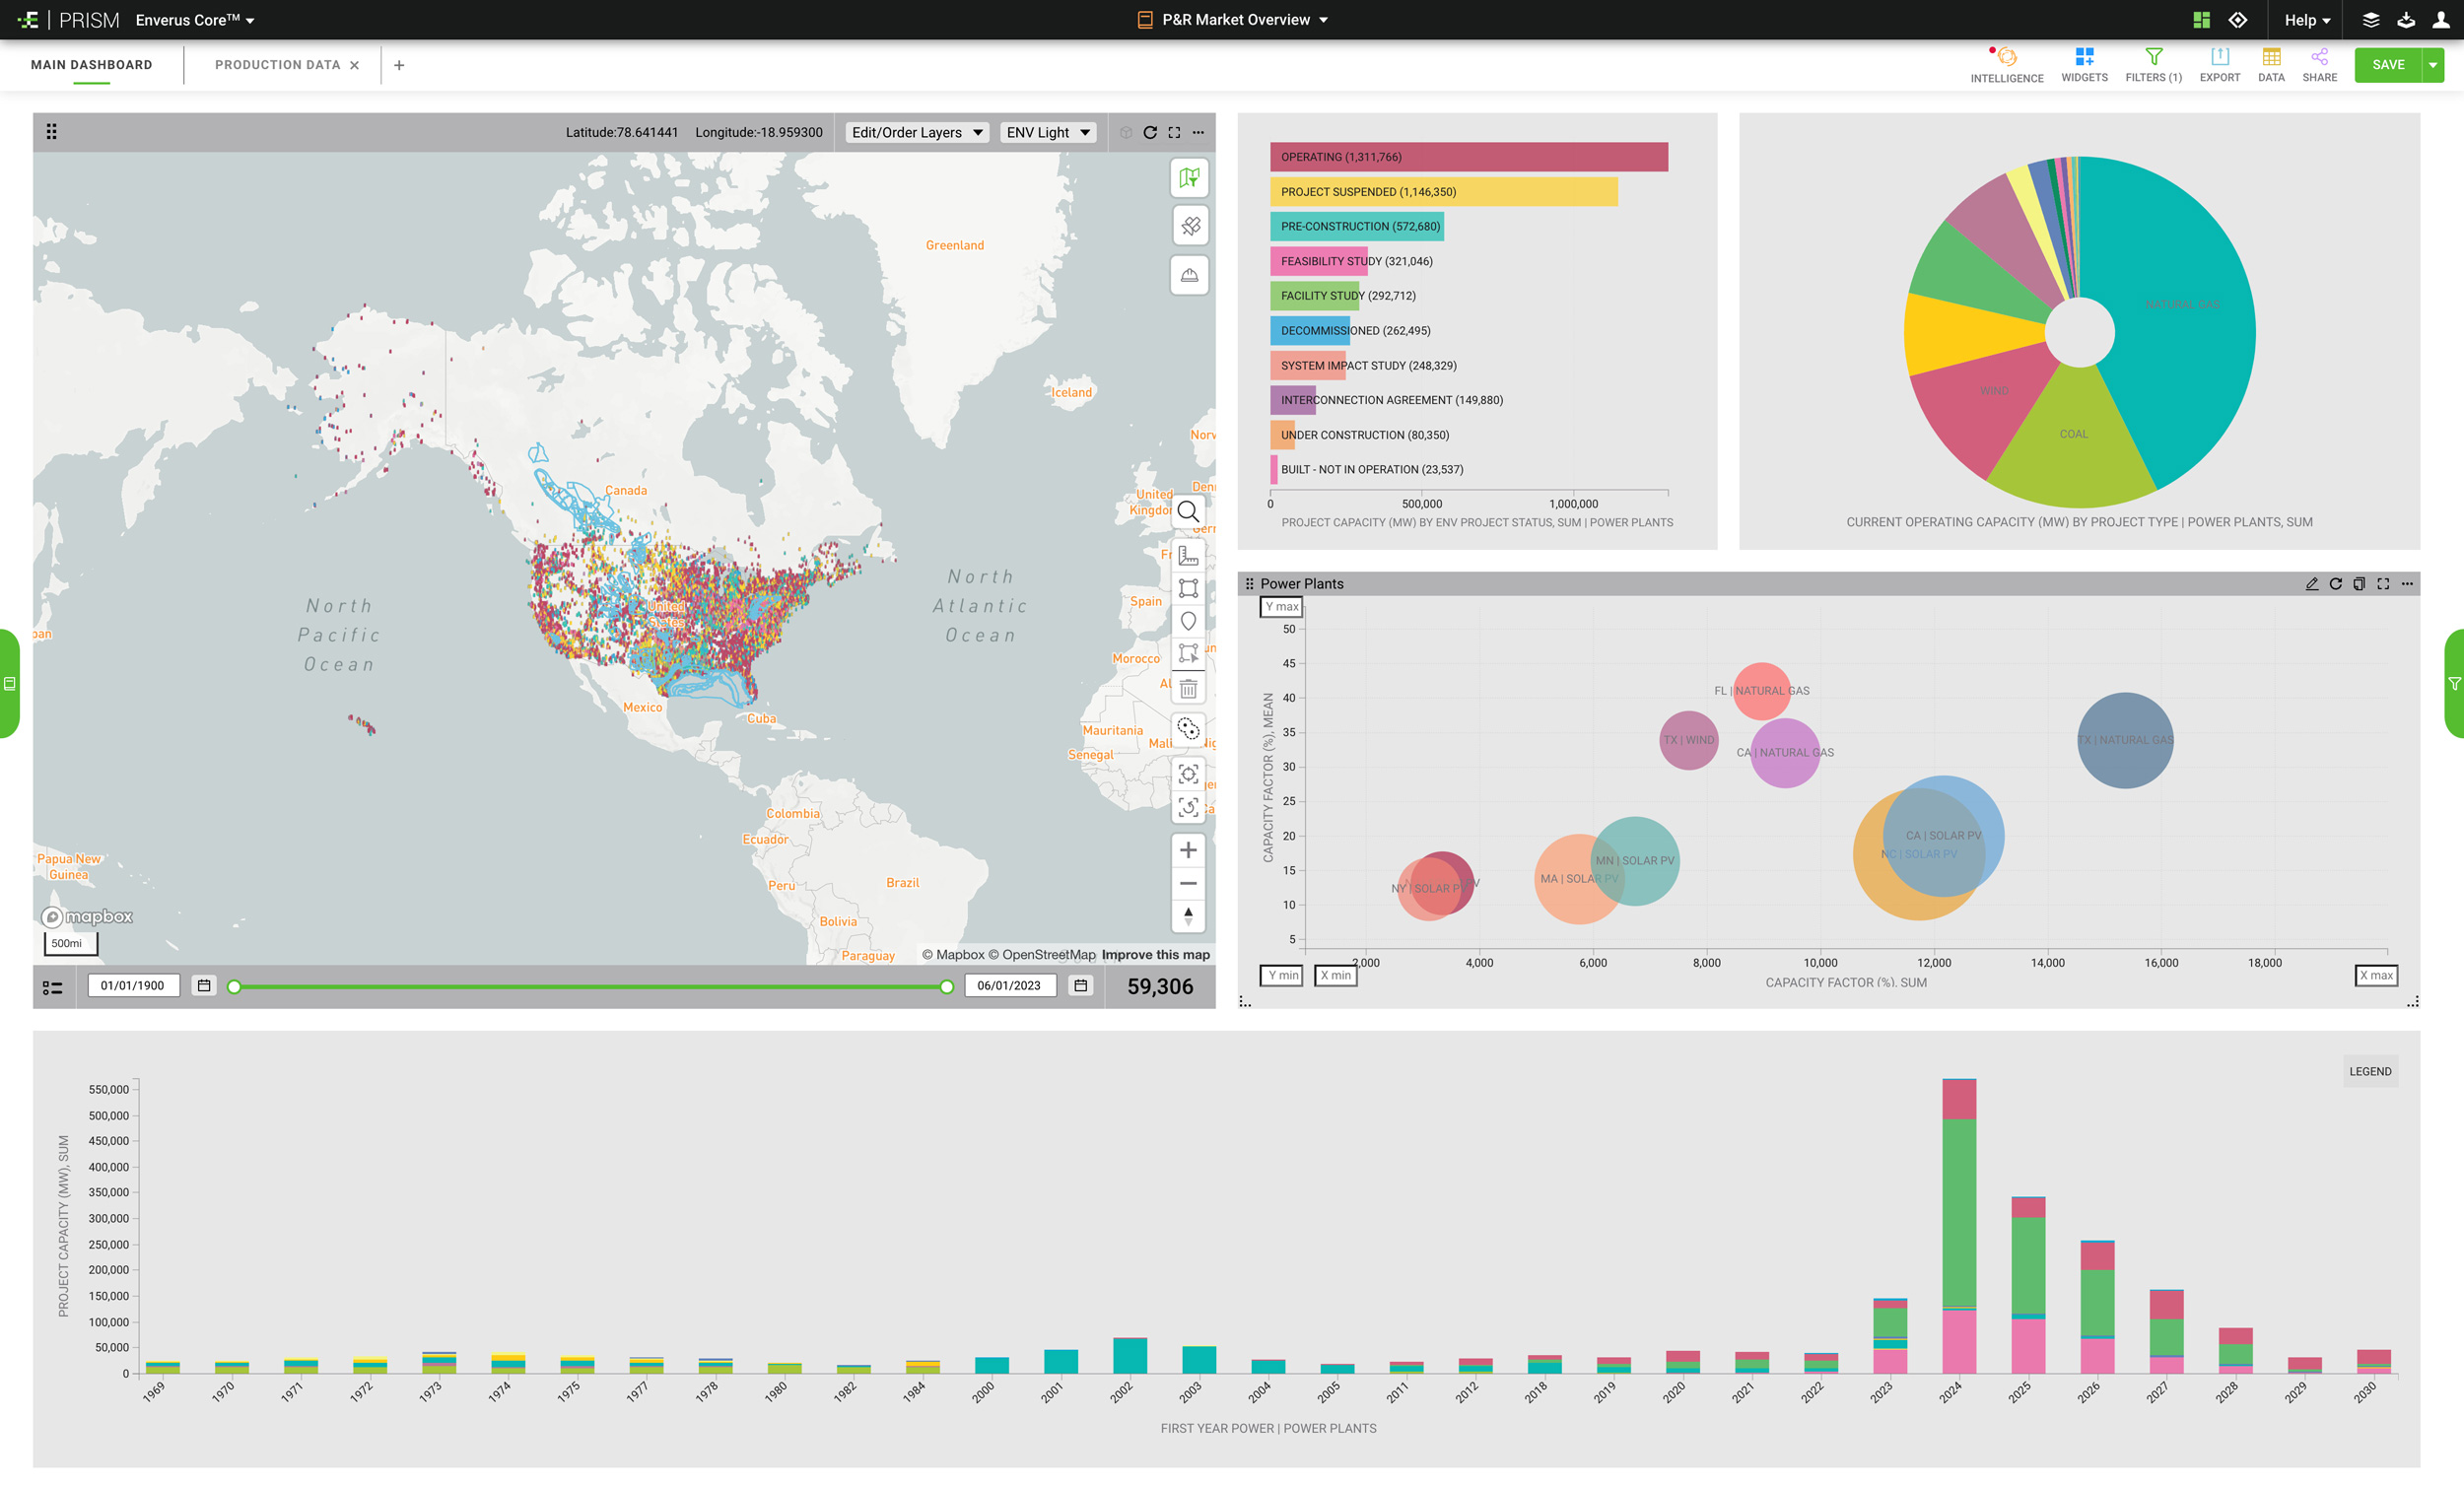
Task: Expand the right green filter panel
Action: pos(2454,684)
